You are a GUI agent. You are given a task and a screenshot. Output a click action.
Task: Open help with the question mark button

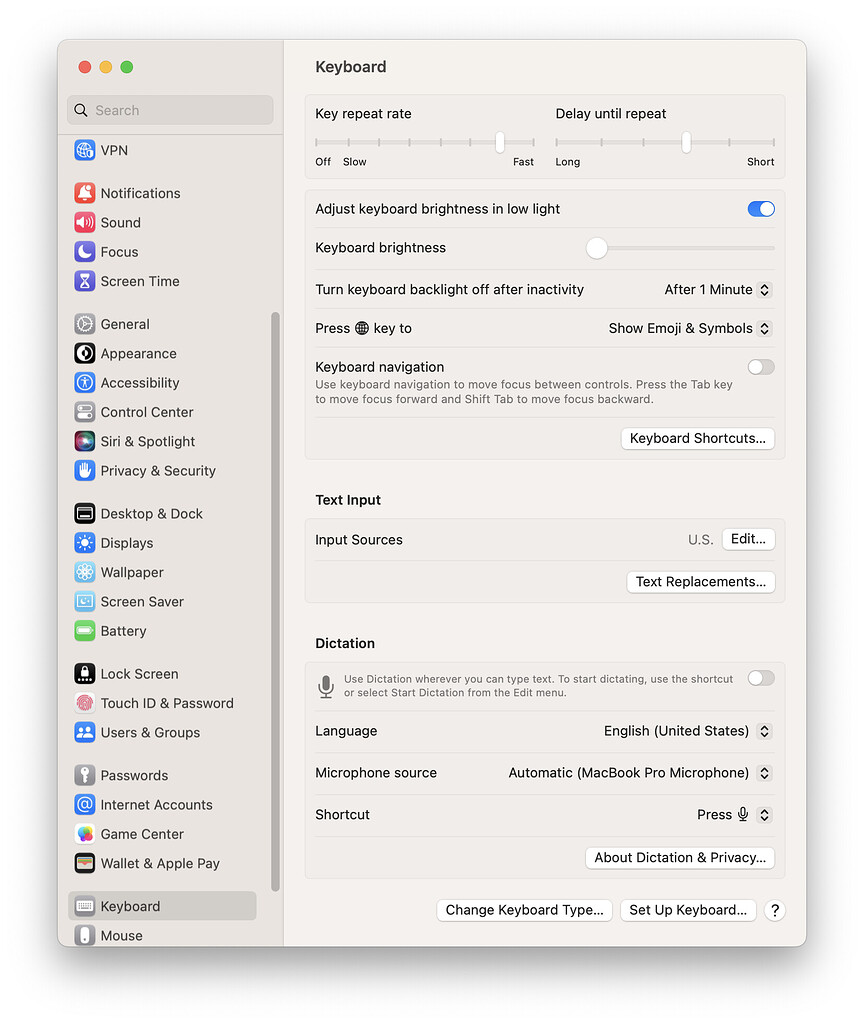pos(774,910)
